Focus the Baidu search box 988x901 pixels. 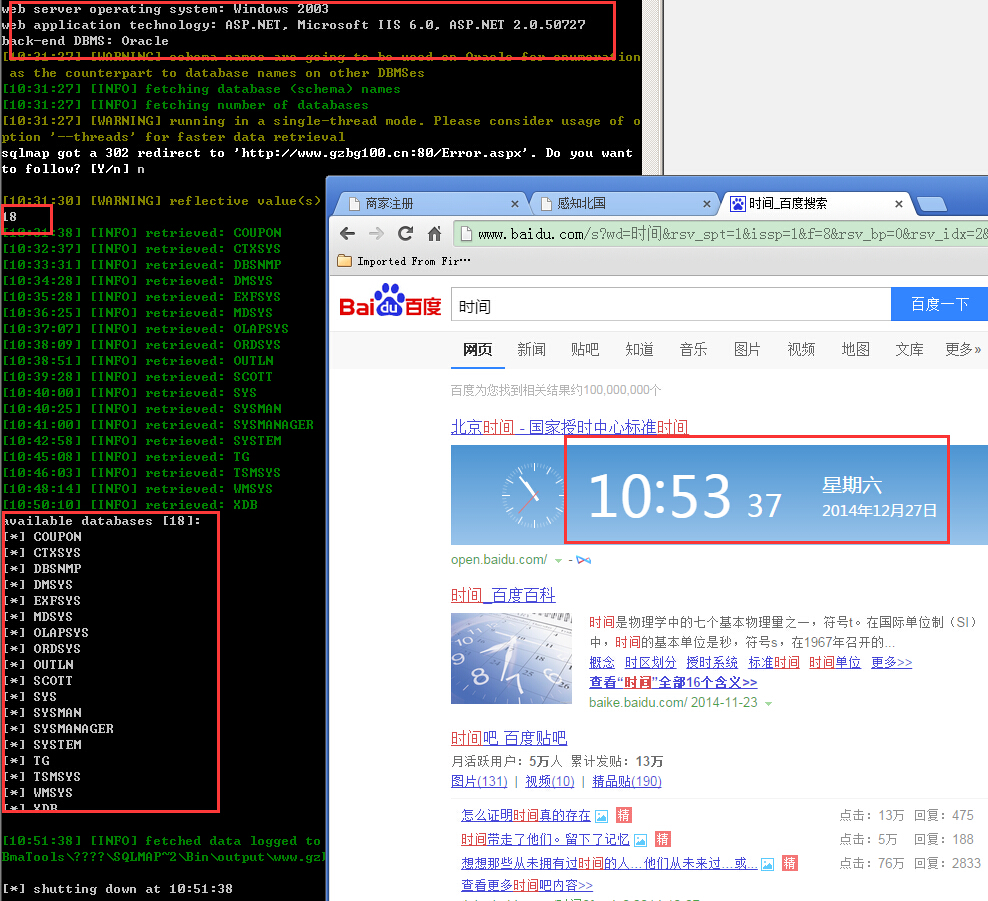(670, 305)
